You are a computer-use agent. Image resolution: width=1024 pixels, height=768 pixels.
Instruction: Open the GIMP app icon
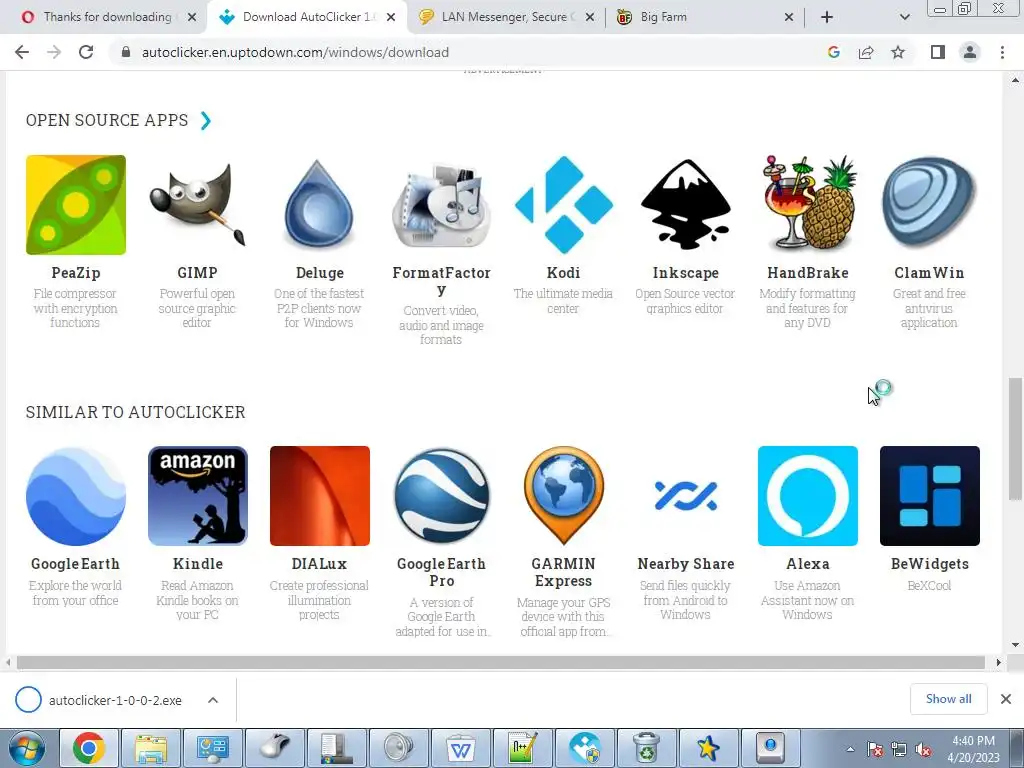coord(197,205)
